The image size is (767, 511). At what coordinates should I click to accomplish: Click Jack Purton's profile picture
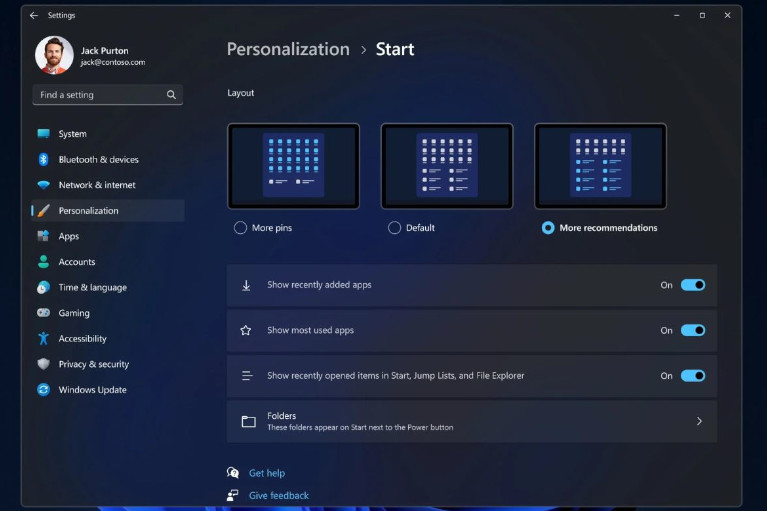point(54,55)
